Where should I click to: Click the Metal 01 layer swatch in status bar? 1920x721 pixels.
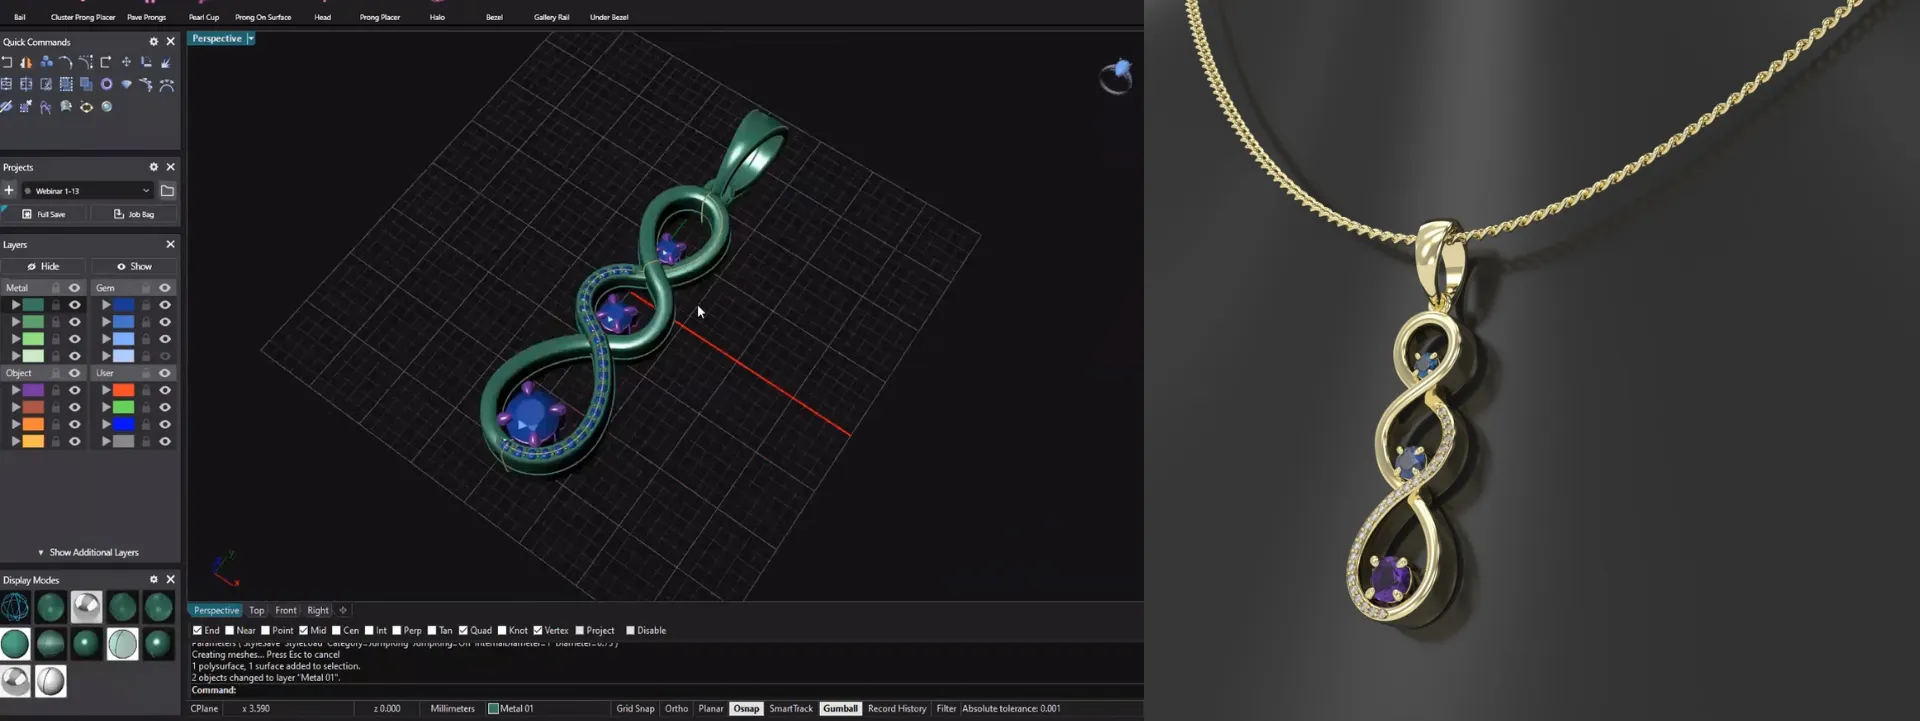pyautogui.click(x=493, y=709)
